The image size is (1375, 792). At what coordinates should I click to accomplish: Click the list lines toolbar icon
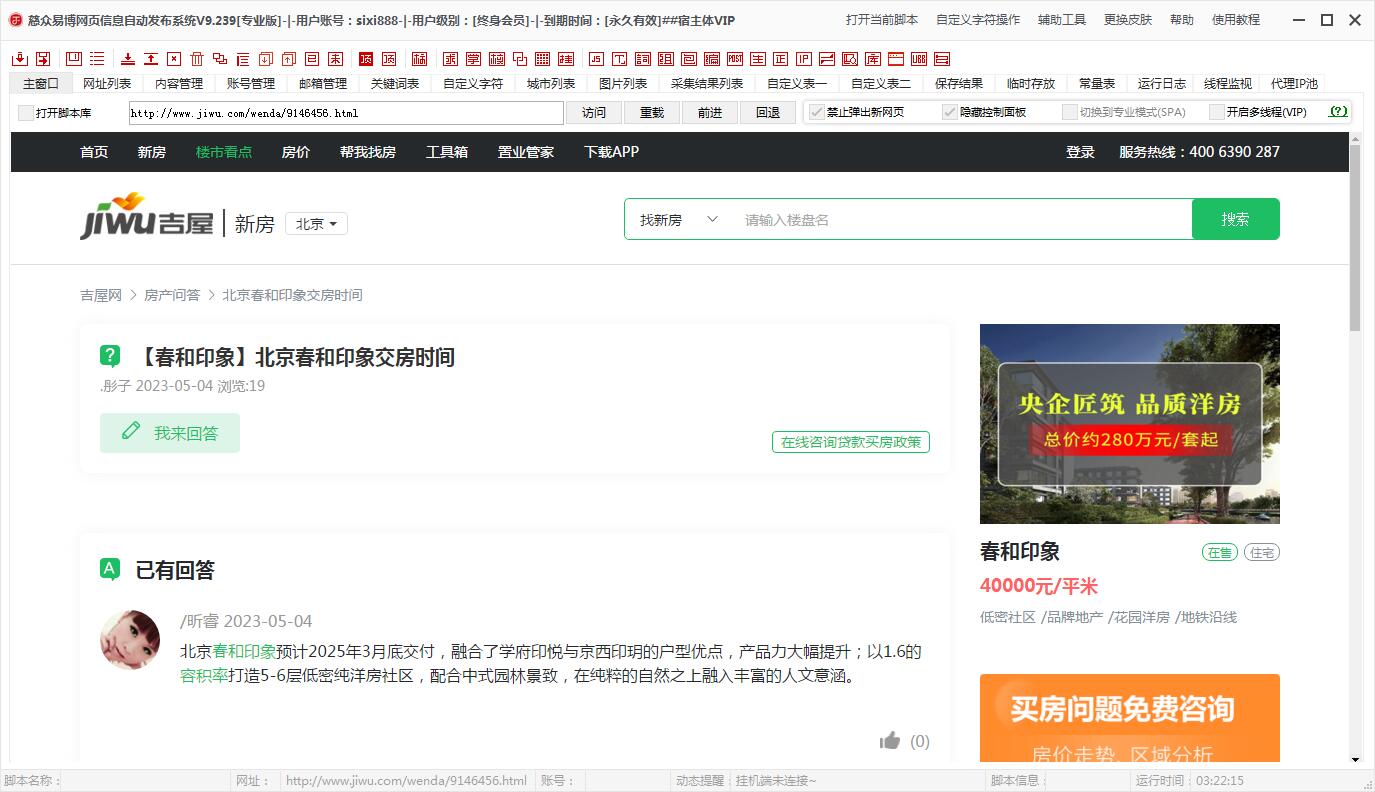97,59
